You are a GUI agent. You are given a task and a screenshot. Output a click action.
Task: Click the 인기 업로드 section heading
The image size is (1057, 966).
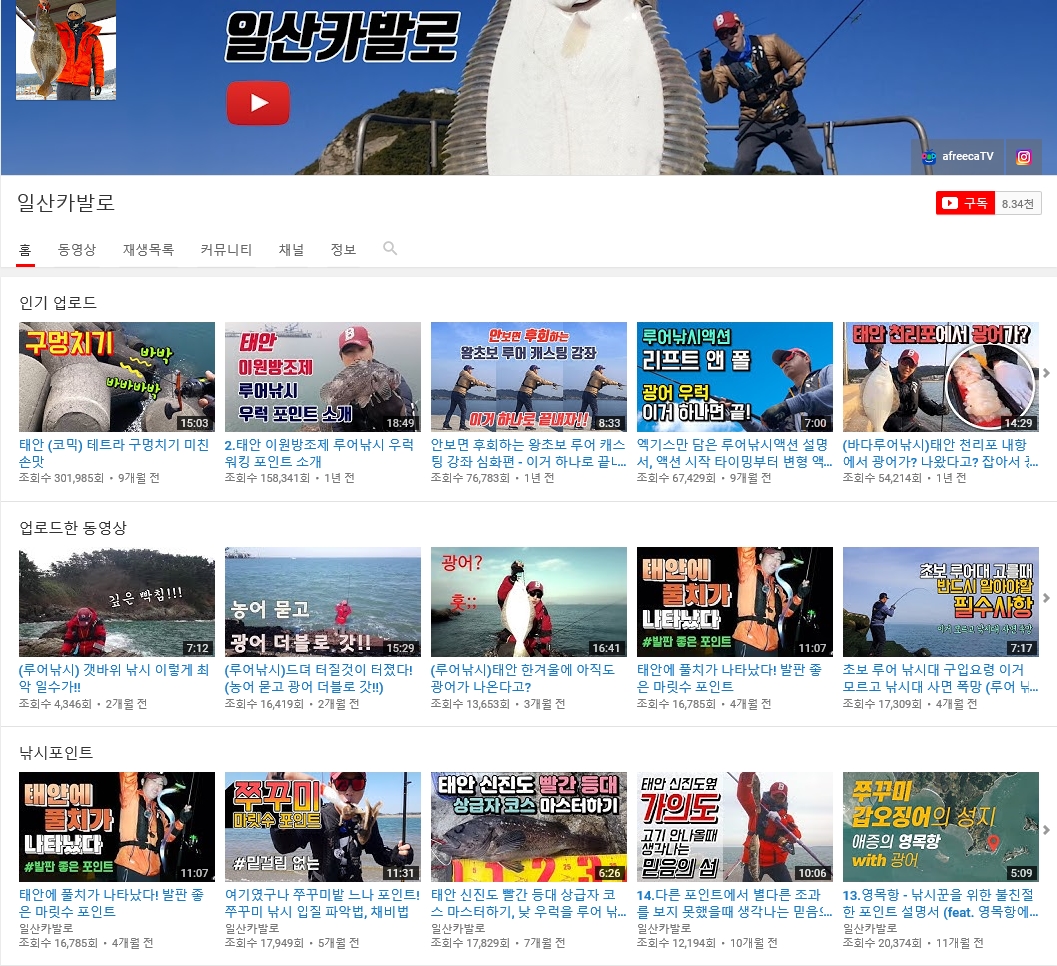tap(58, 302)
